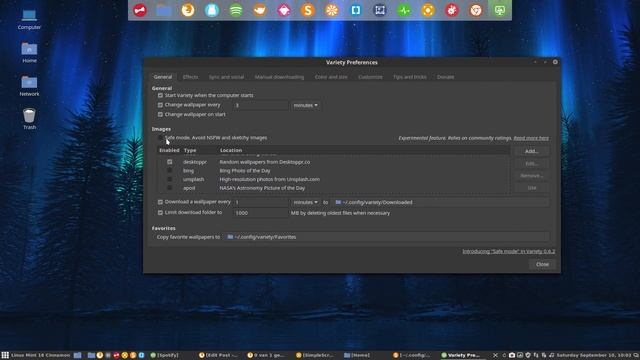
Task: Click the folder size limit field
Action: tap(260, 213)
